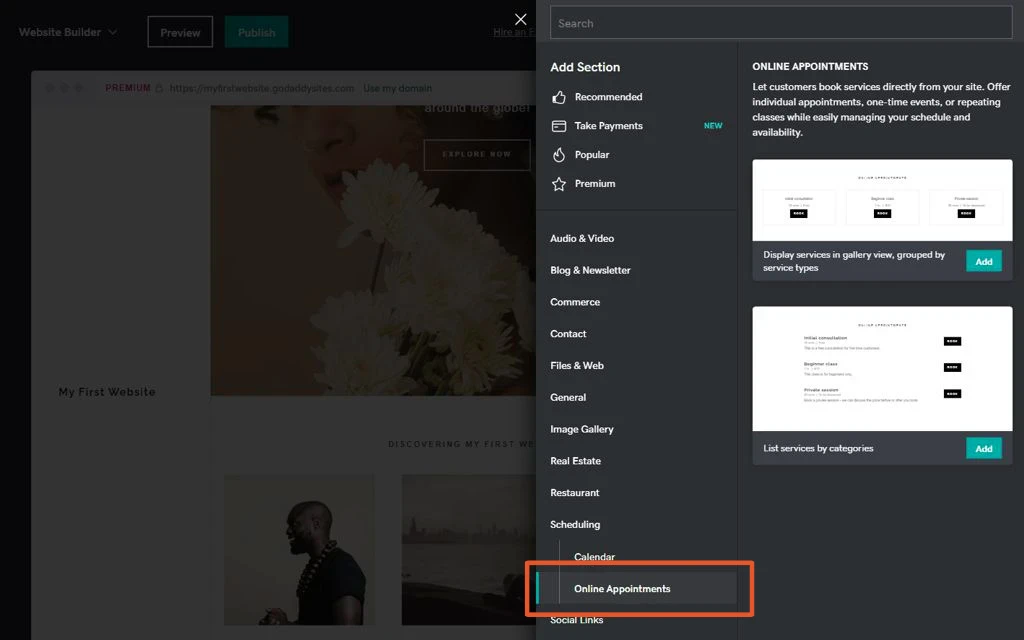Open the Website Builder dropdown
Viewport: 1024px width, 640px height.
[x=68, y=32]
